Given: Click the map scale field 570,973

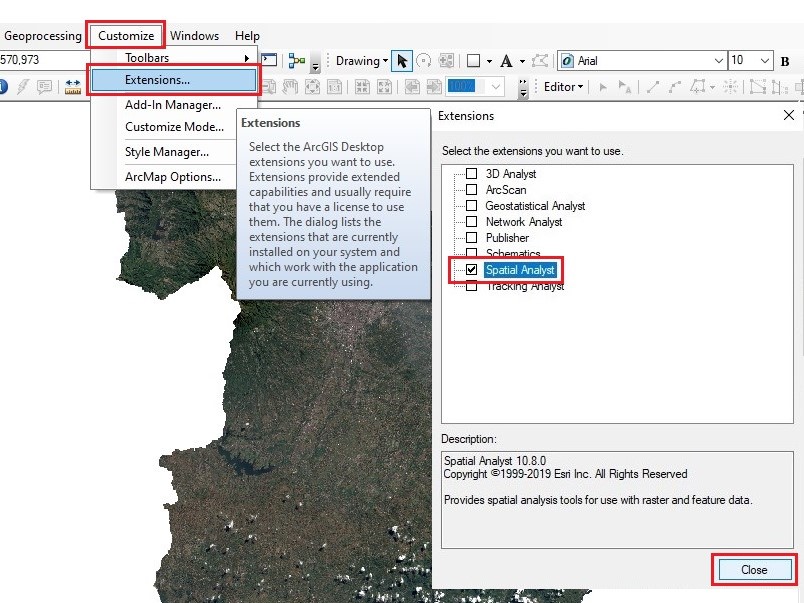Looking at the screenshot, I should pyautogui.click(x=46, y=60).
